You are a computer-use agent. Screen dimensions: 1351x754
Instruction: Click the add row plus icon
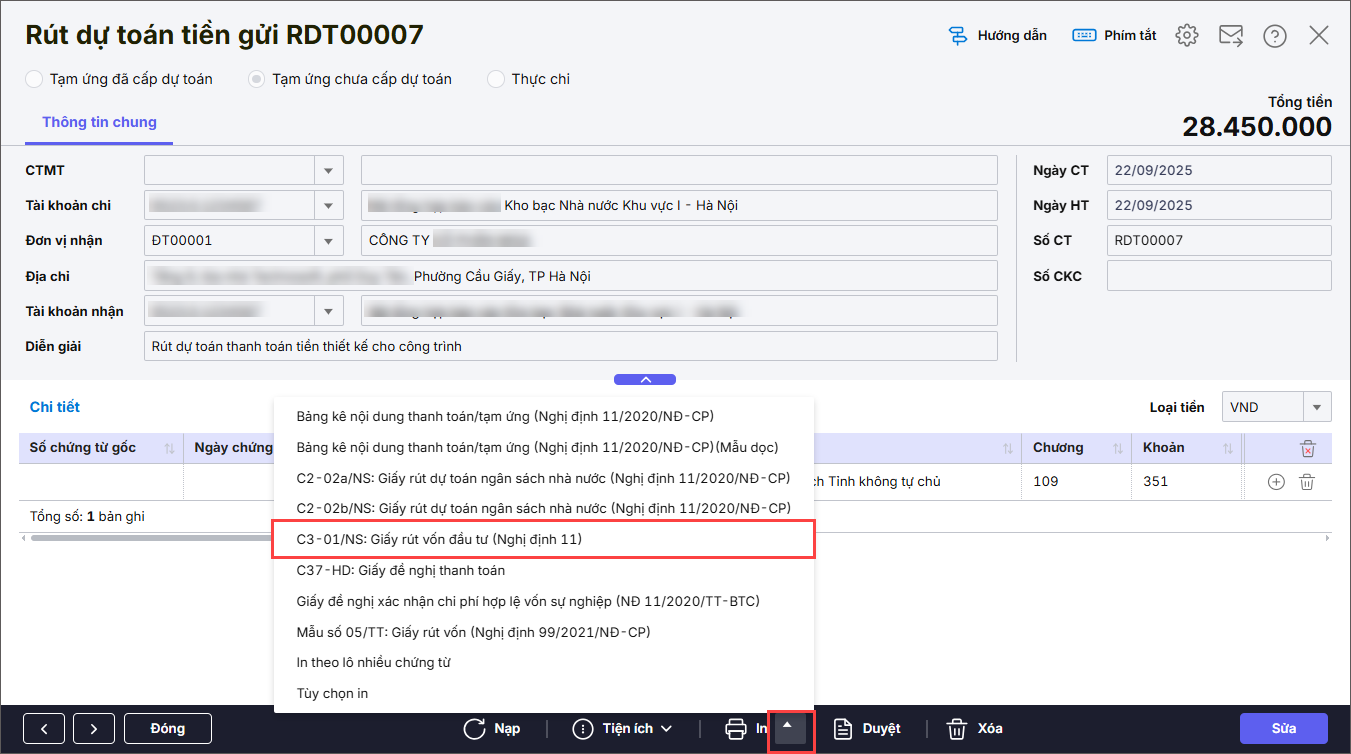click(1276, 482)
